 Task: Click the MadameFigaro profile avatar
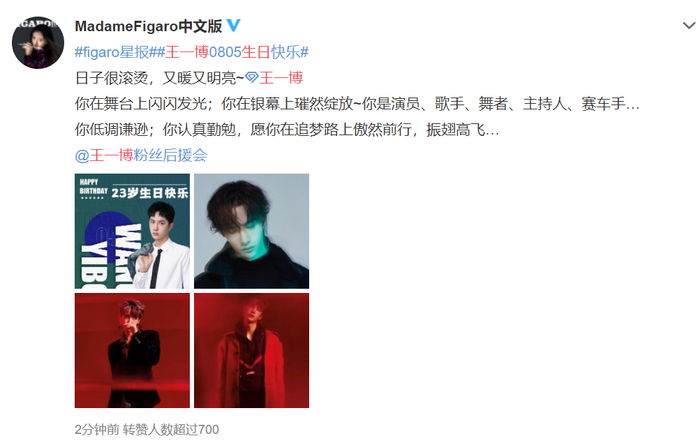pos(38,43)
